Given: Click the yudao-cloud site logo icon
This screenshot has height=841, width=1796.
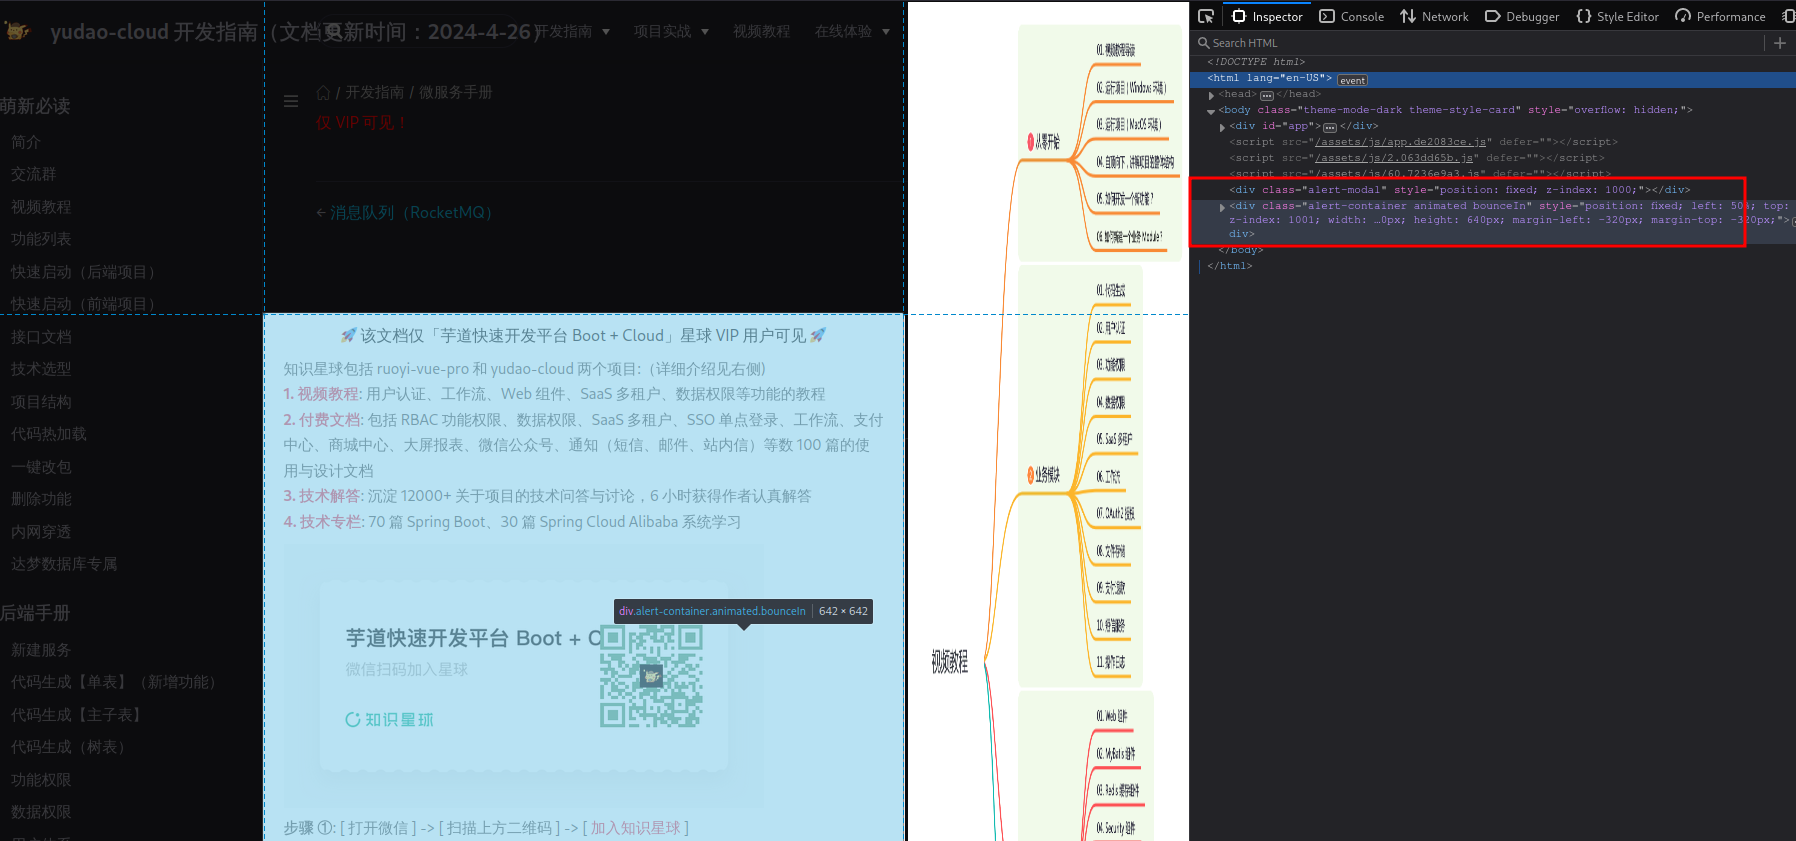Looking at the screenshot, I should tap(17, 30).
